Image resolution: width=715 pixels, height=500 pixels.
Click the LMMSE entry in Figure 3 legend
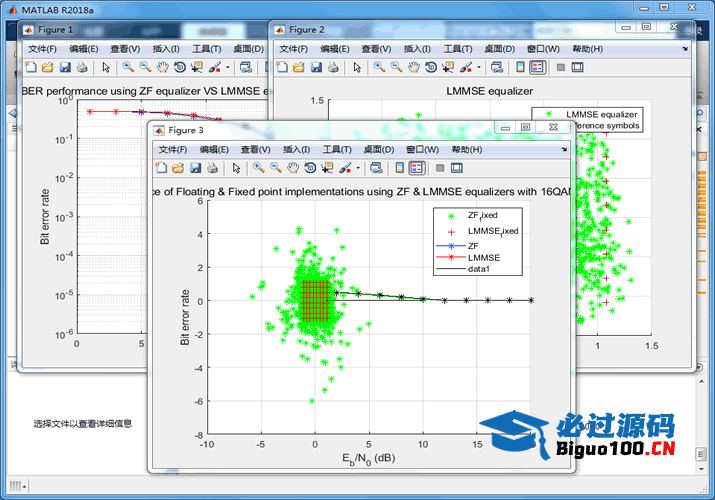[484, 257]
